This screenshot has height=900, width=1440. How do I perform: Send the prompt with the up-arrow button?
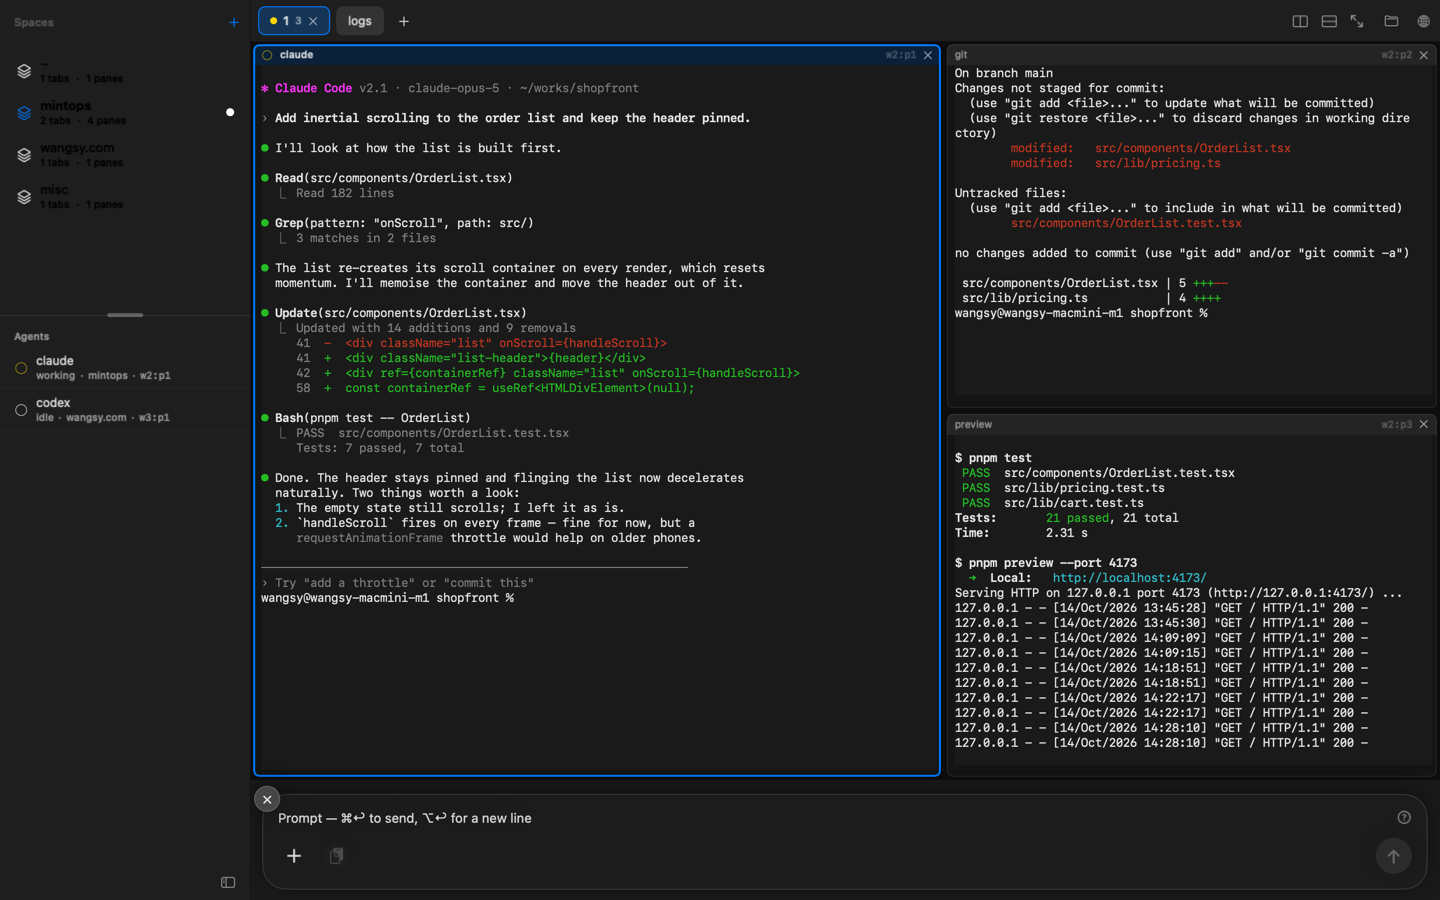point(1393,856)
